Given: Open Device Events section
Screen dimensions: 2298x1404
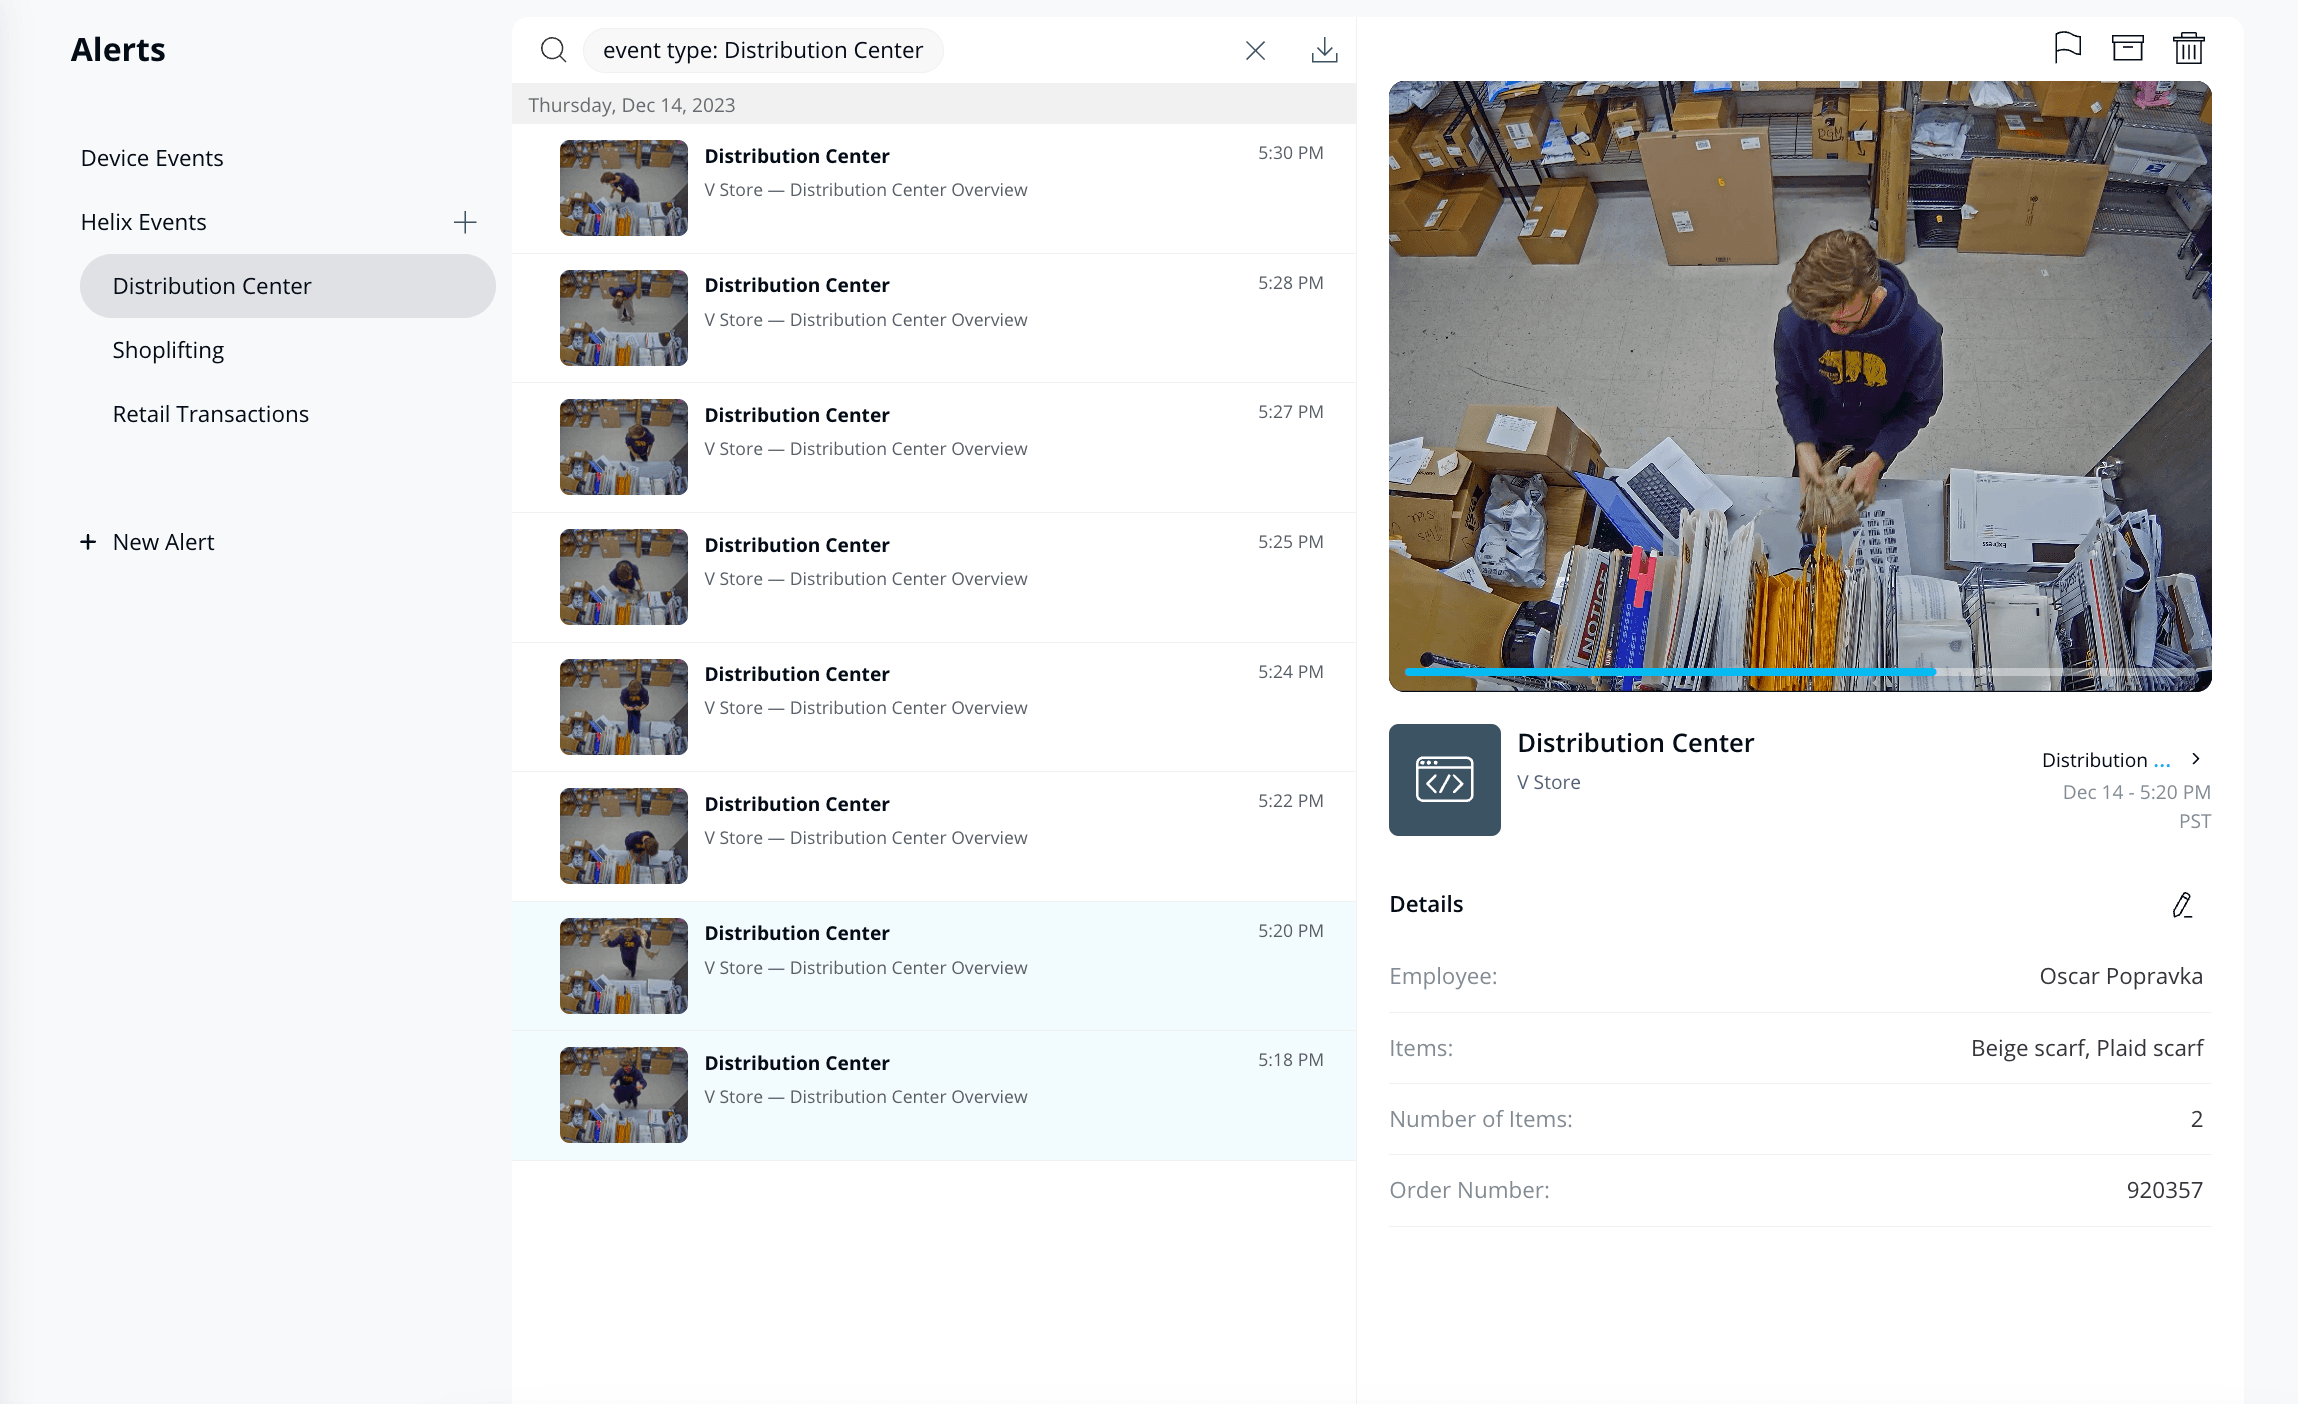Looking at the screenshot, I should tap(152, 158).
